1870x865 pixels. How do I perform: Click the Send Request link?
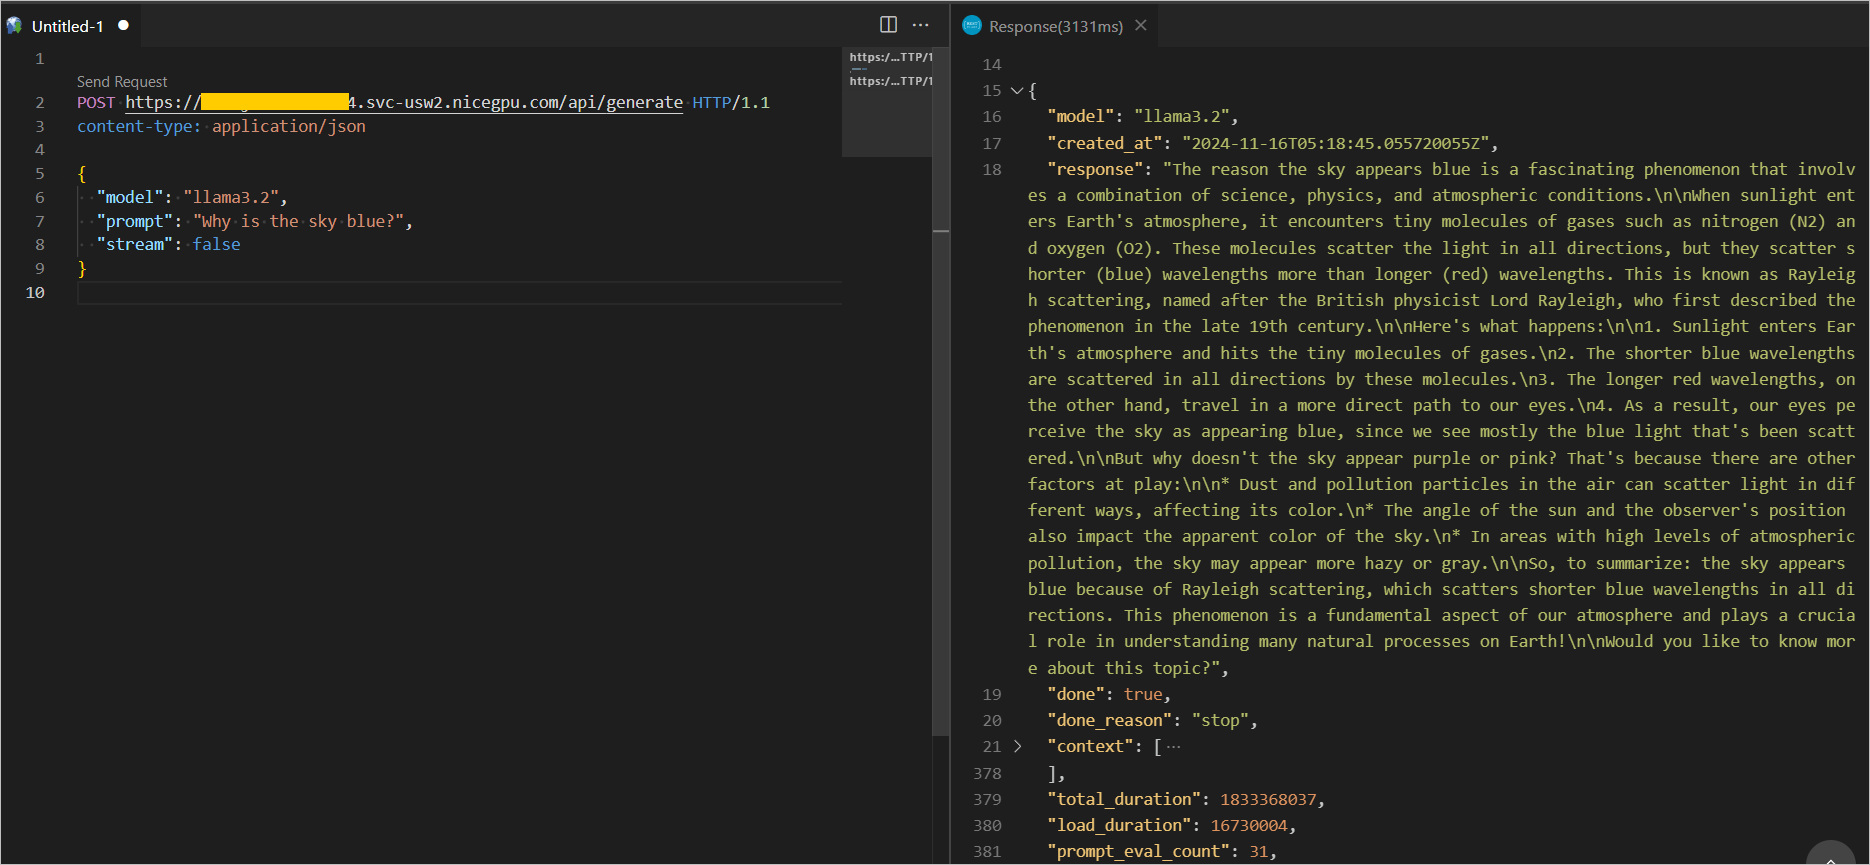[122, 82]
